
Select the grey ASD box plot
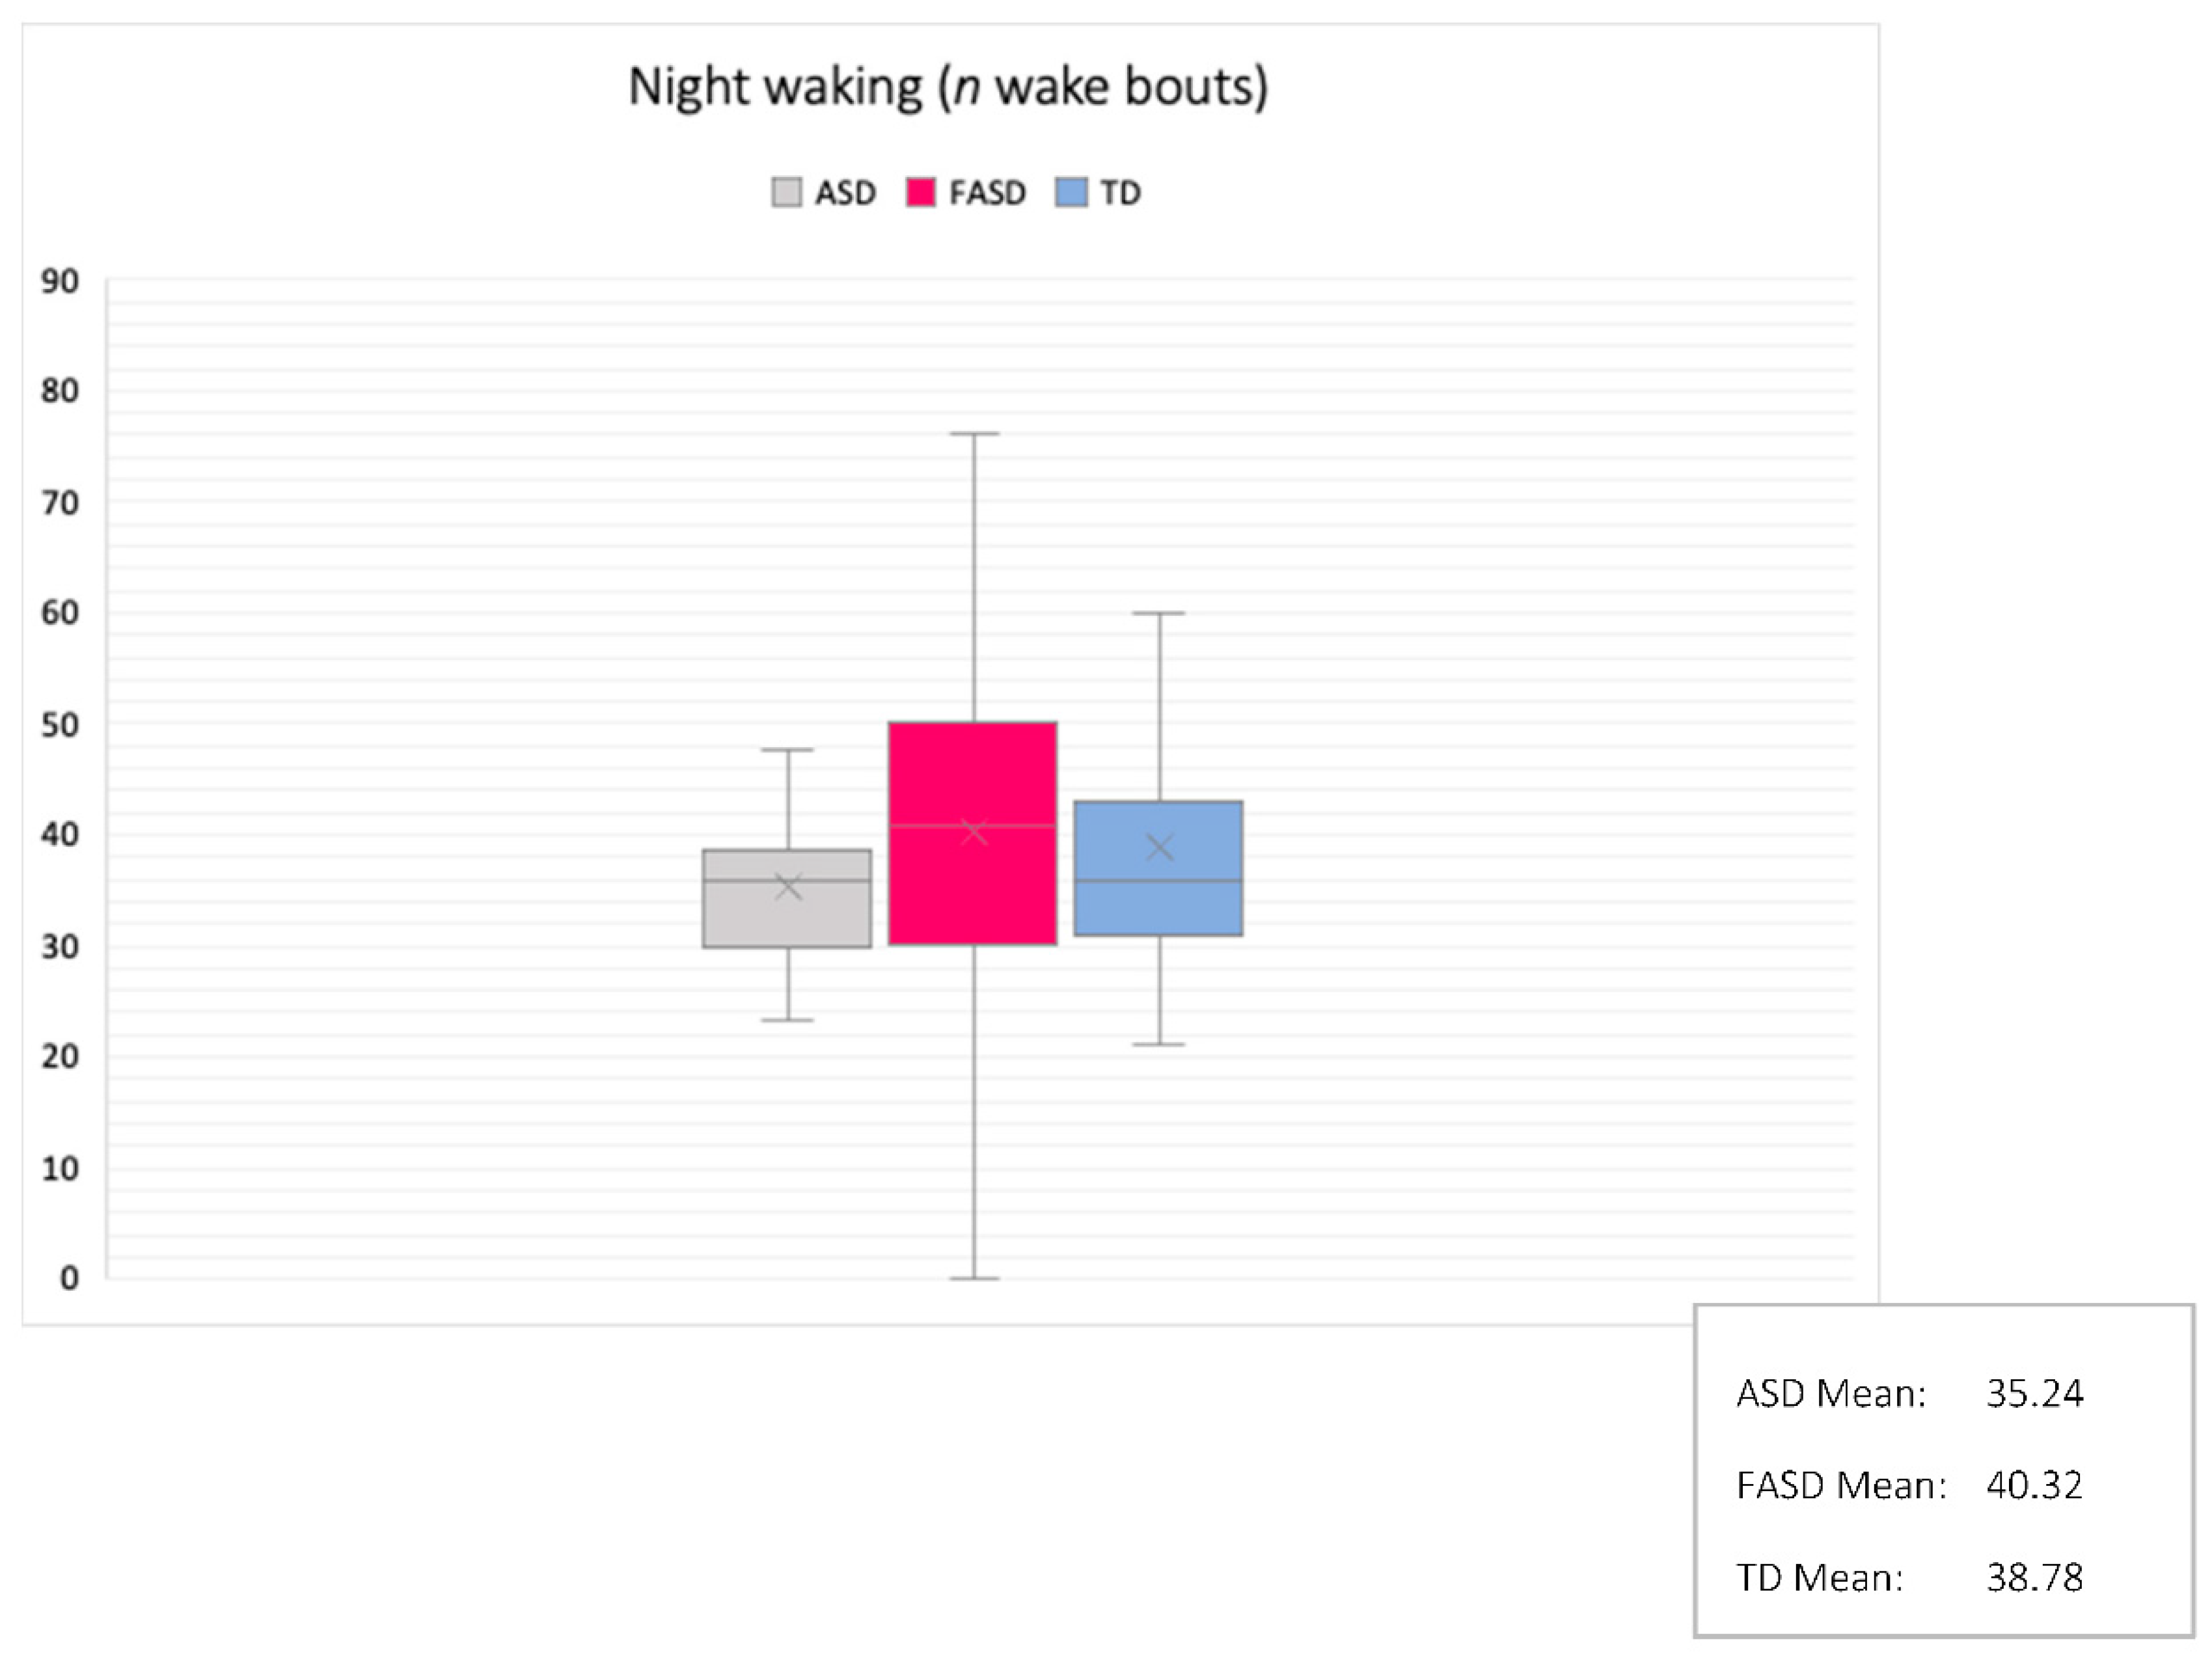click(x=787, y=898)
